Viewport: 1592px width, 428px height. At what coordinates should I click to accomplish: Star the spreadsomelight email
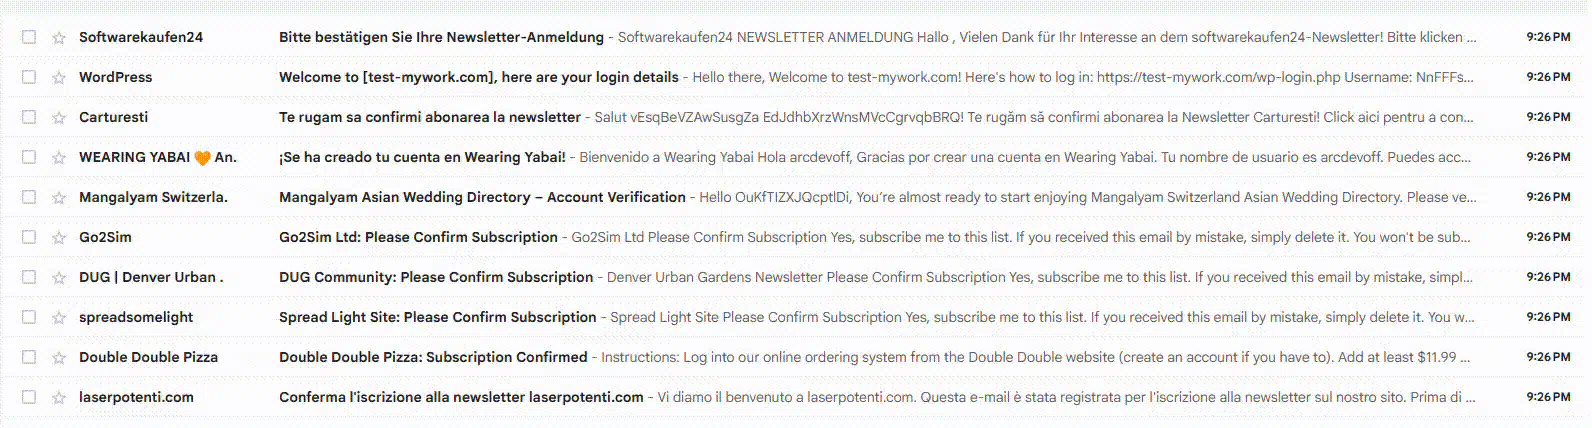59,317
